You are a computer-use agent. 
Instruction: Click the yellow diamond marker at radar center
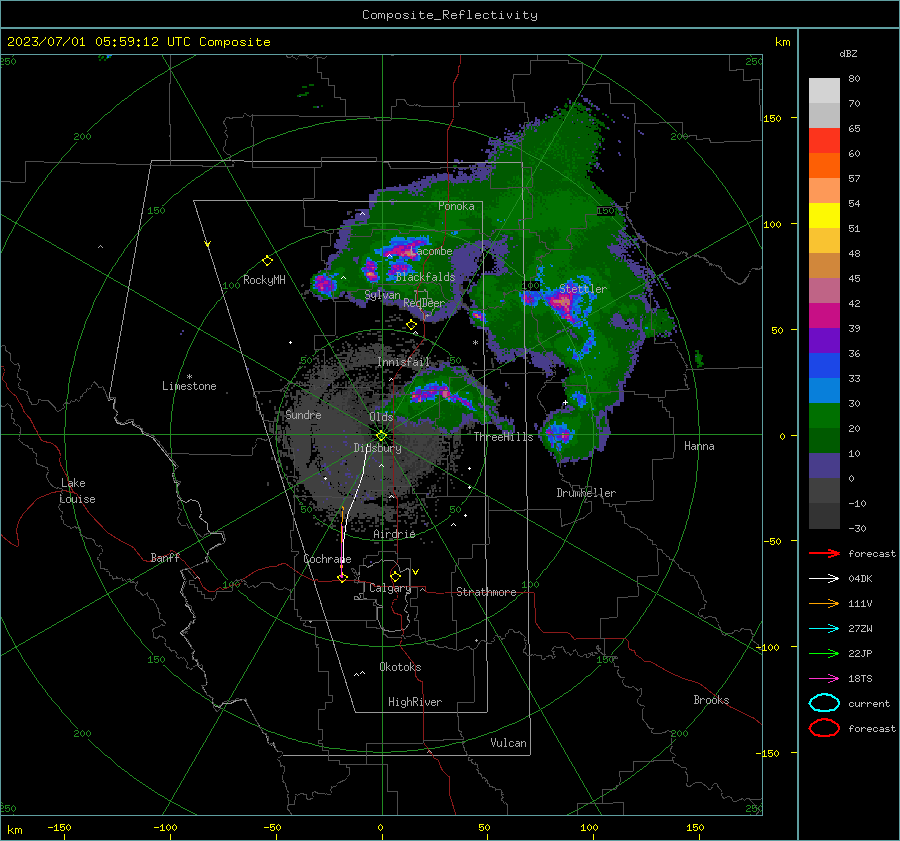tap(381, 436)
